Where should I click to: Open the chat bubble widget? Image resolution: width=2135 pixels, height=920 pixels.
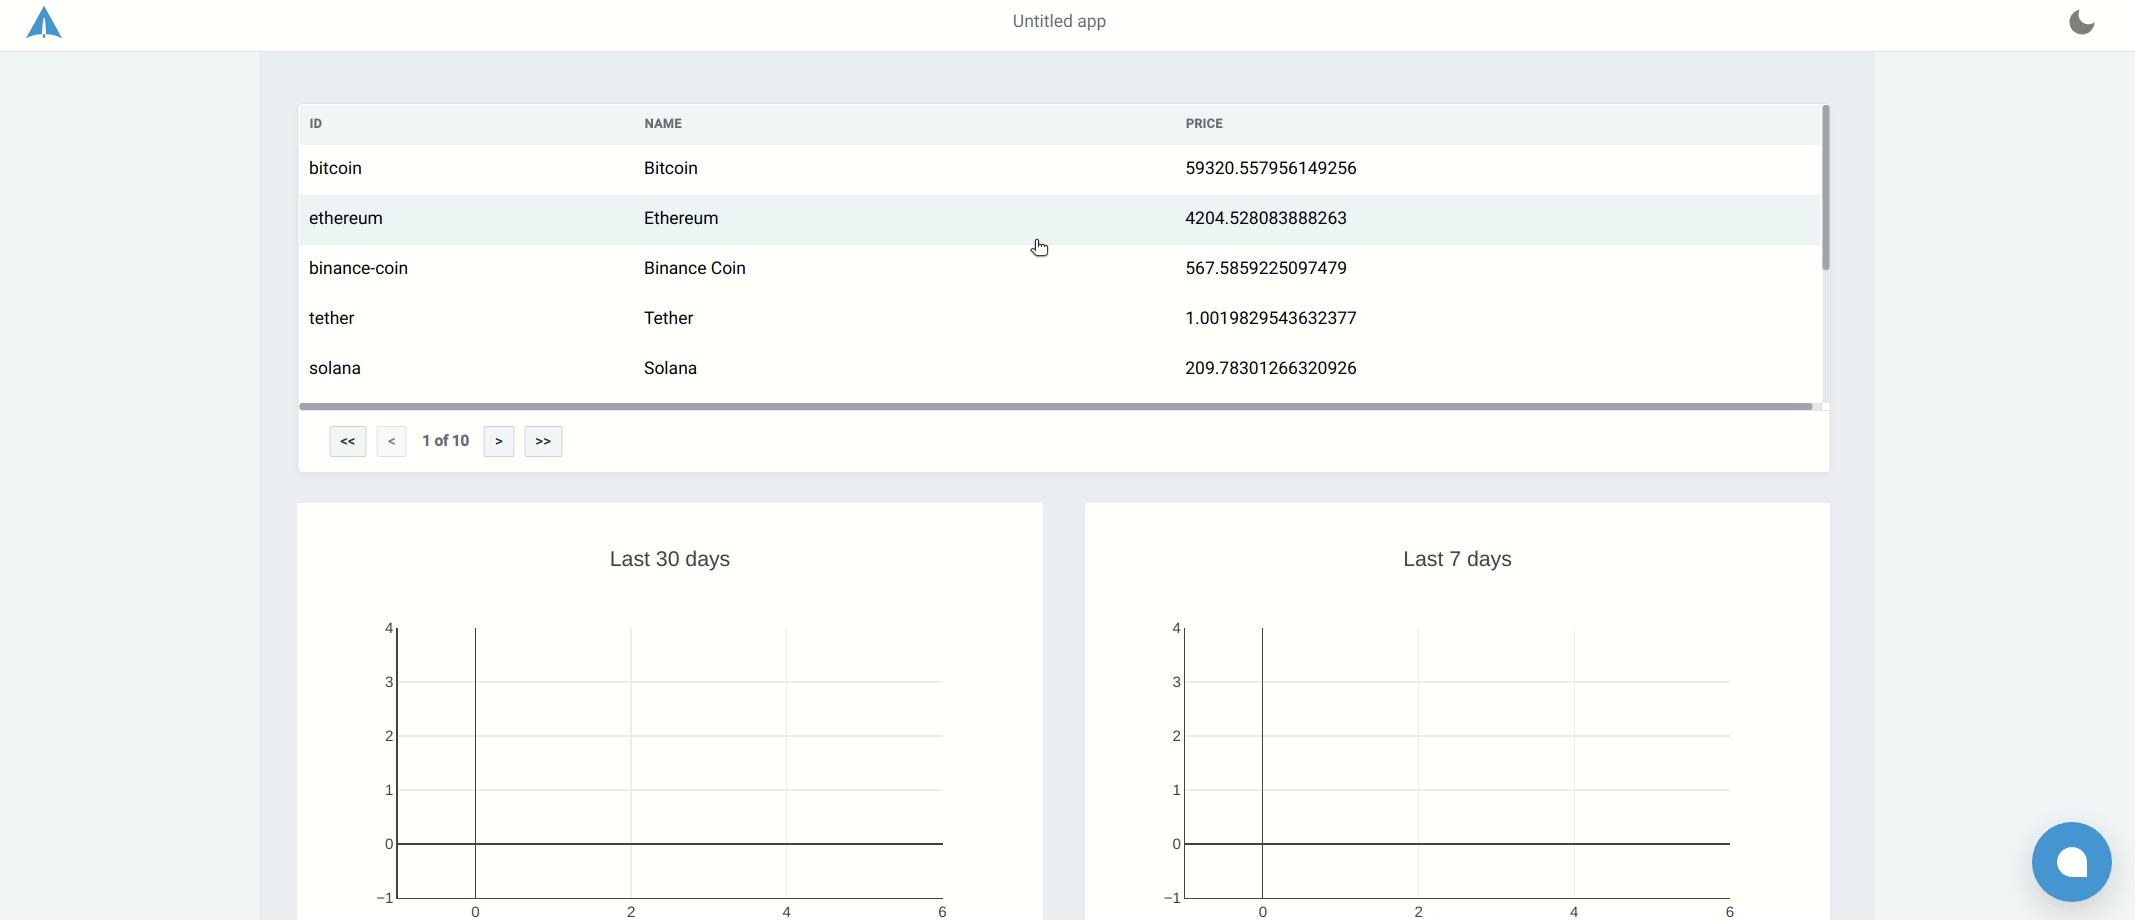click(x=2071, y=862)
